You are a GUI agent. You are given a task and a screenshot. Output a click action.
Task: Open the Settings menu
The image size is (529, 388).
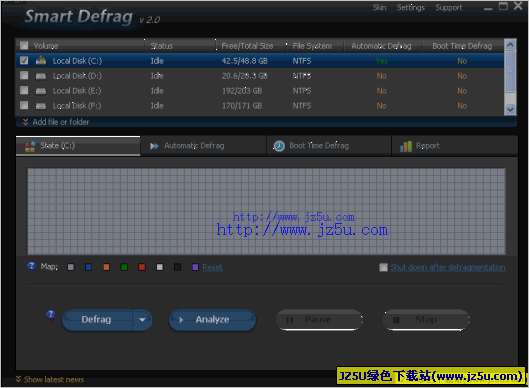411,7
